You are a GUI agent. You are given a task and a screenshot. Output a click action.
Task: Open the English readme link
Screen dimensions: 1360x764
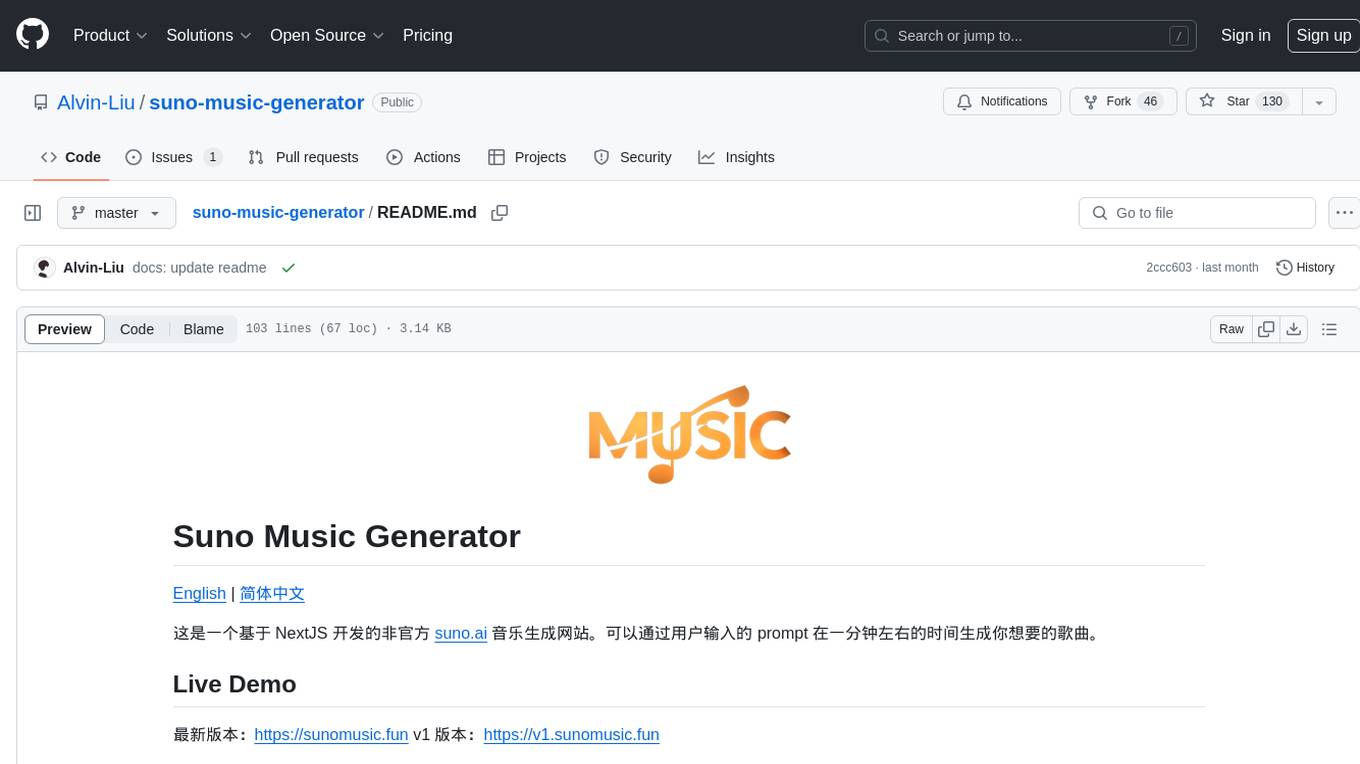click(x=199, y=593)
